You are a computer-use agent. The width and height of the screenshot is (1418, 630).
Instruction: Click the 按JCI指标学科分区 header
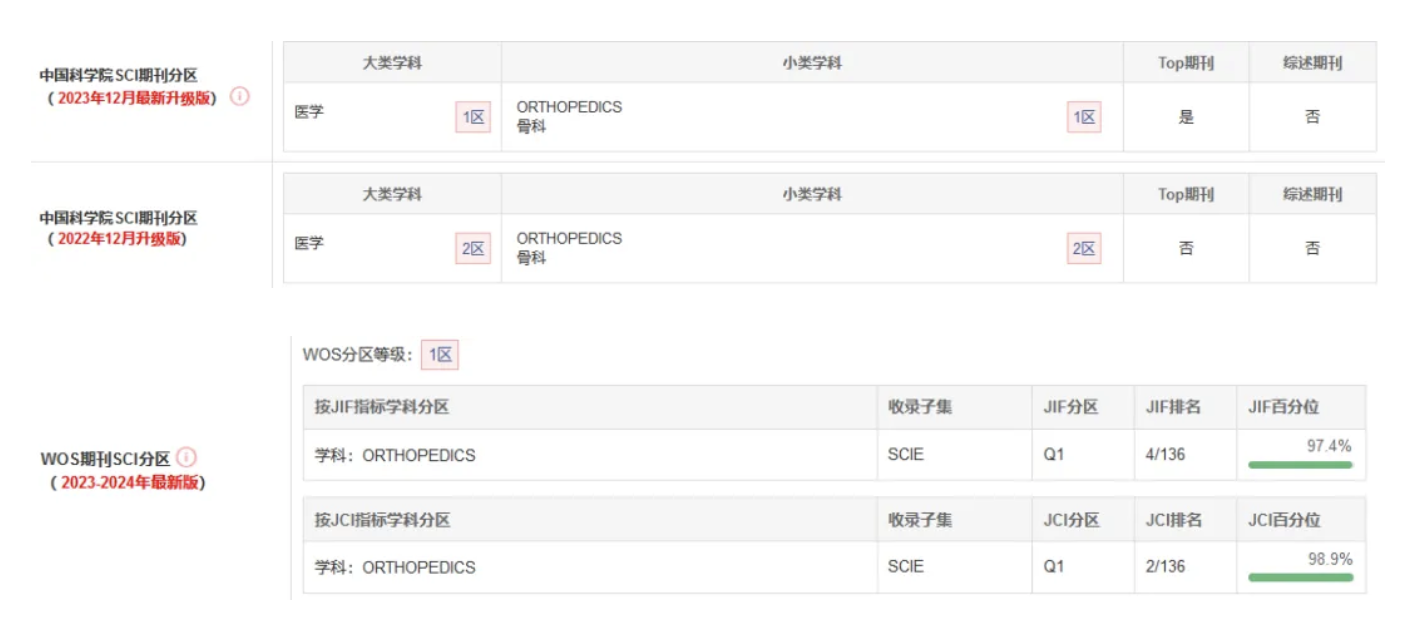point(382,520)
